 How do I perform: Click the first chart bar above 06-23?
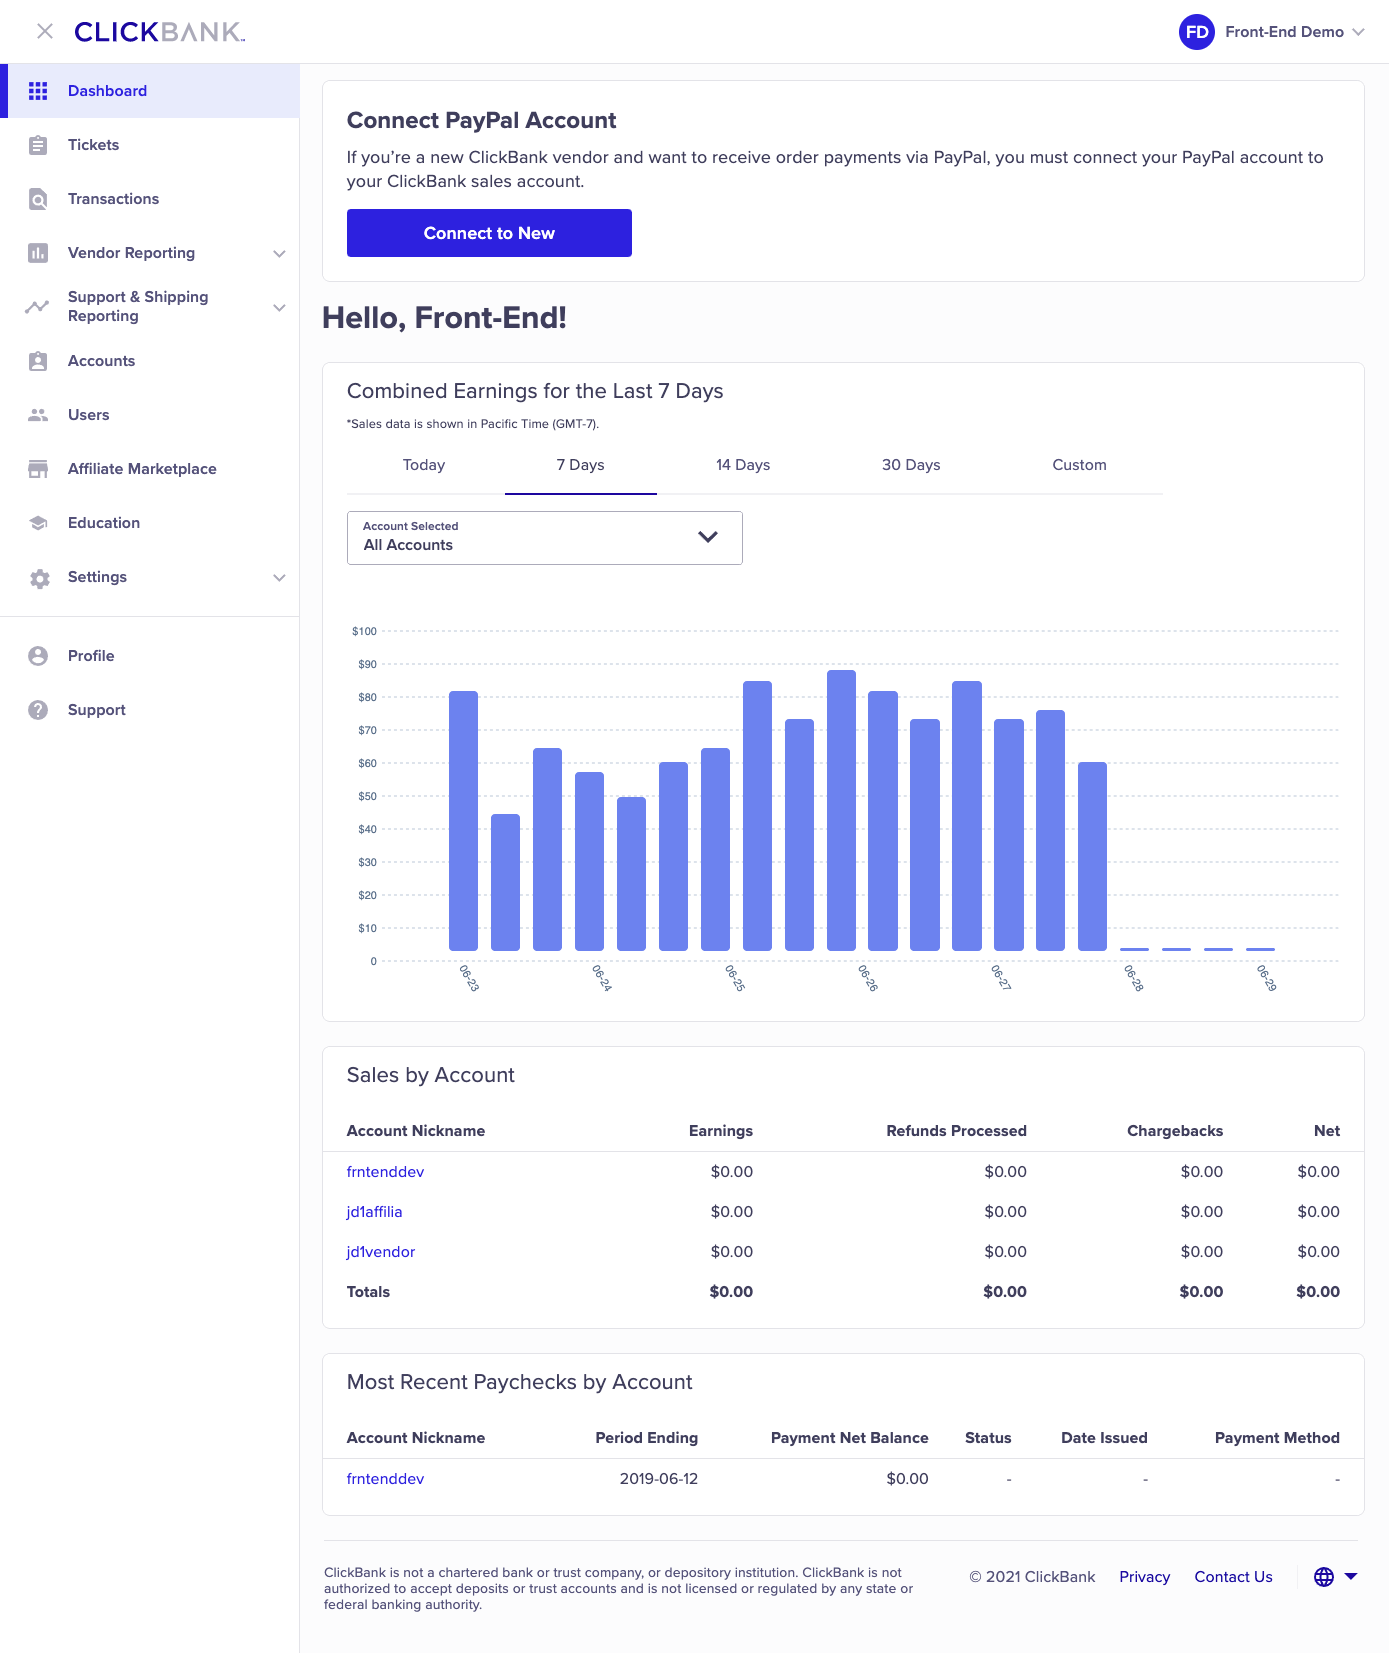tap(463, 821)
